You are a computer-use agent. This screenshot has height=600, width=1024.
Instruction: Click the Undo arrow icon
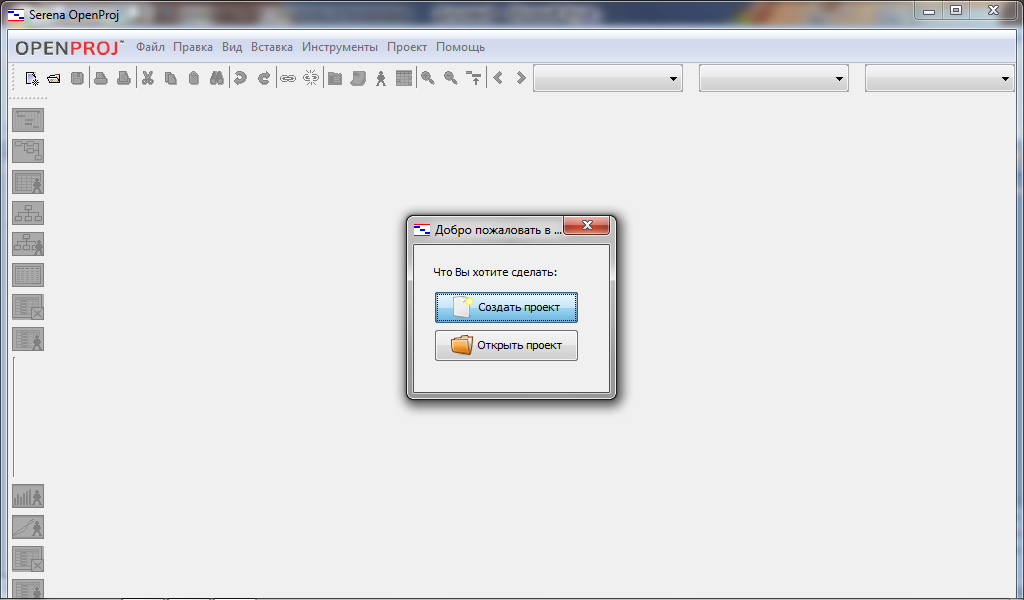240,78
